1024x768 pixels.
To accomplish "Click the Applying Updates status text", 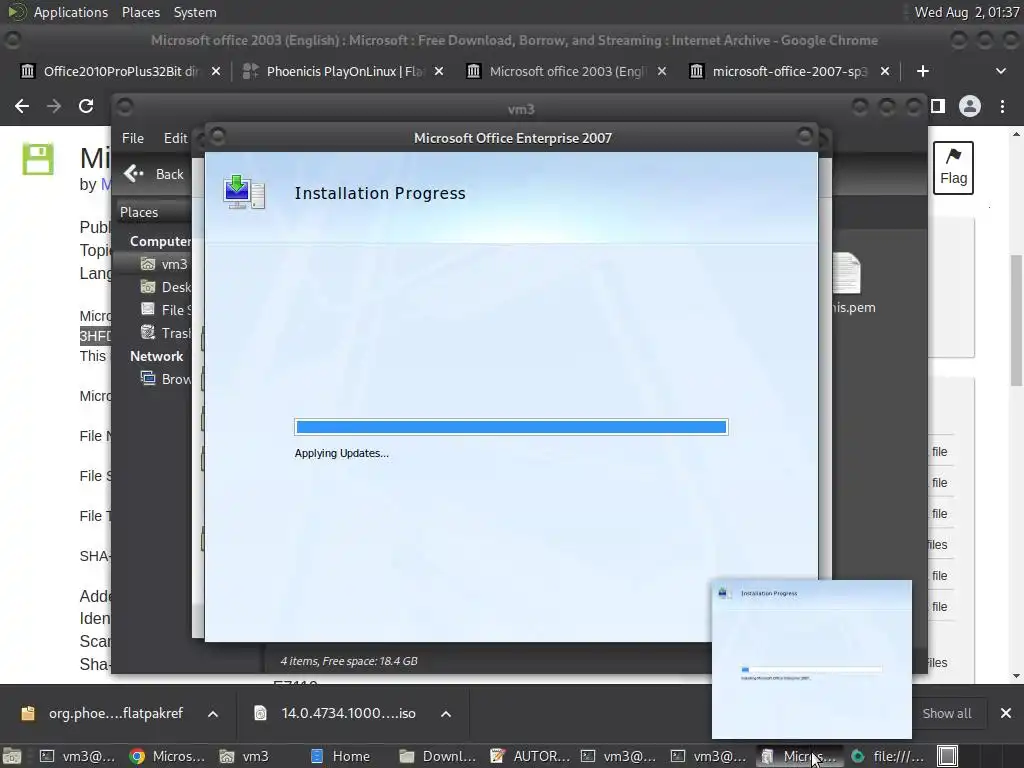I will coord(342,453).
